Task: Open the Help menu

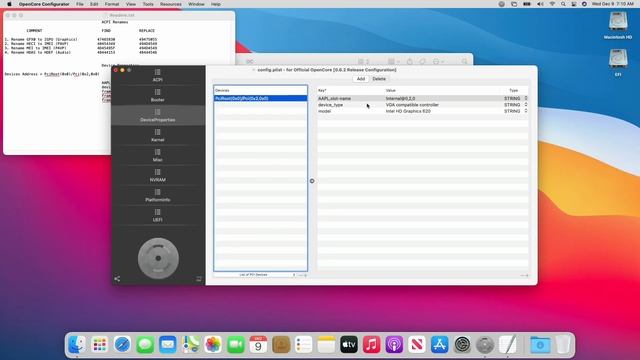Action: [216, 4]
